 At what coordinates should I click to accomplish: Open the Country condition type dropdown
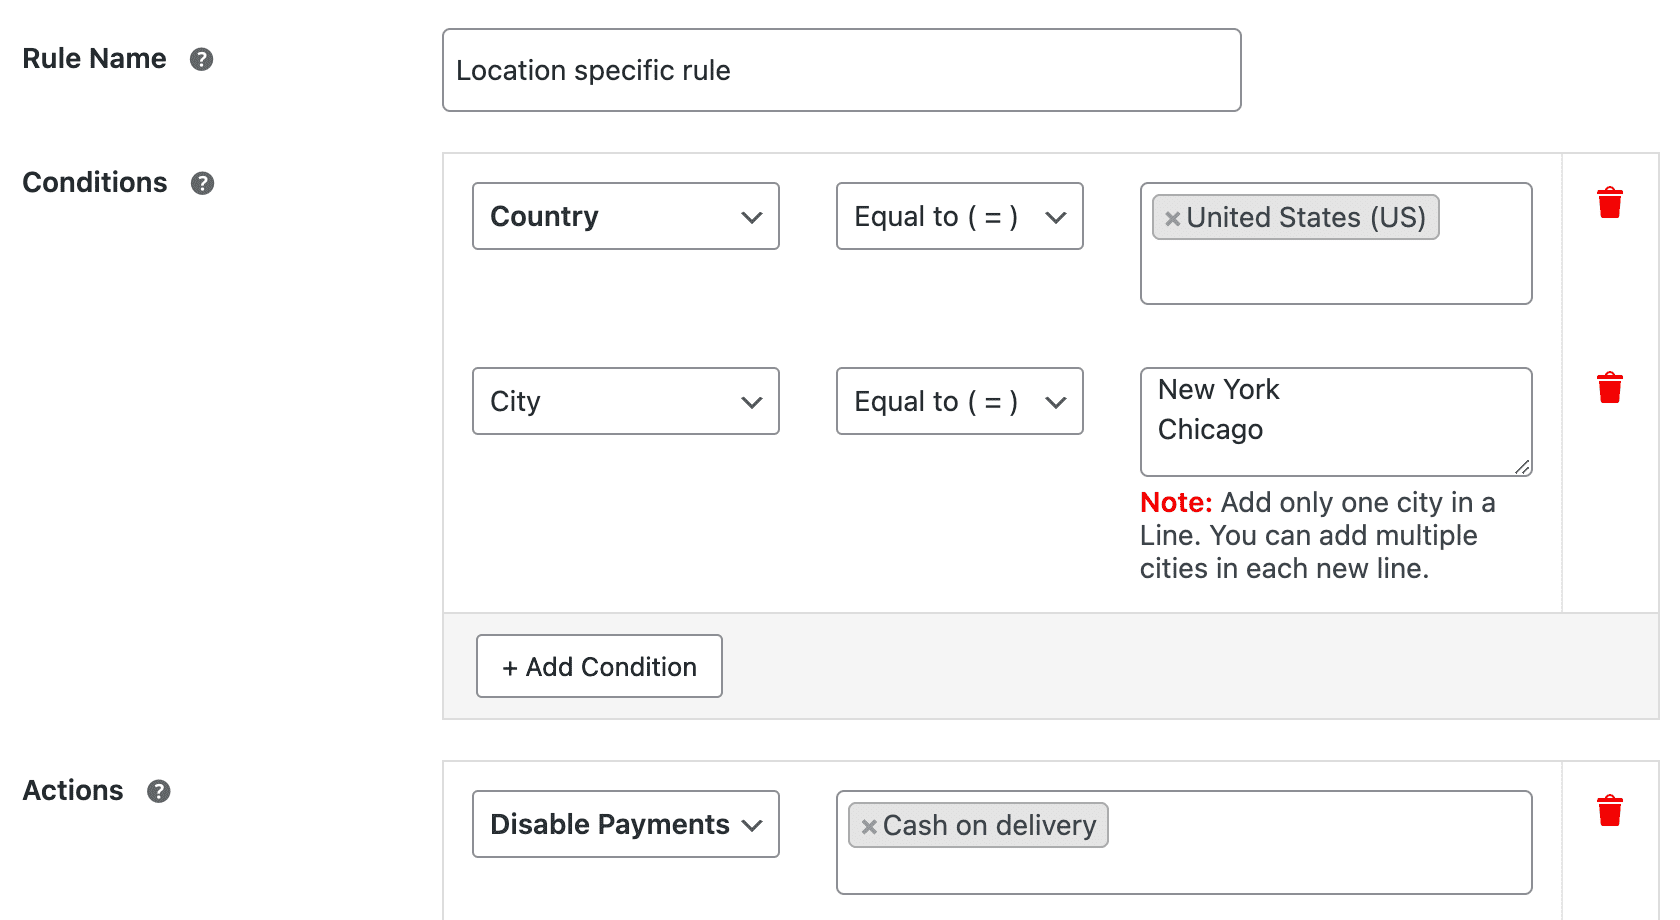click(625, 216)
